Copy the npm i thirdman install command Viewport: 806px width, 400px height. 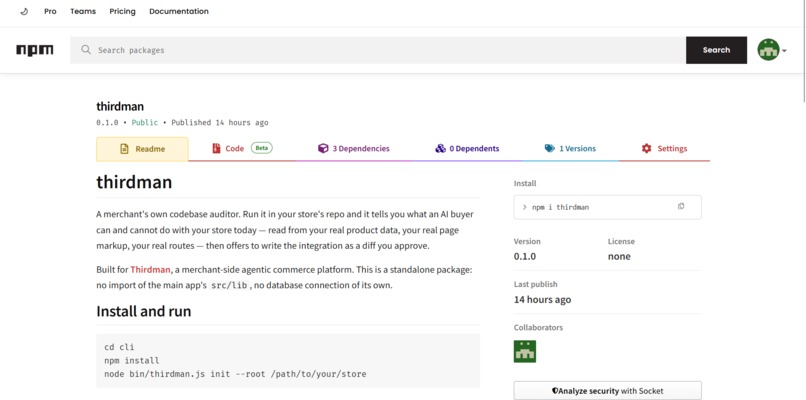pyautogui.click(x=681, y=207)
